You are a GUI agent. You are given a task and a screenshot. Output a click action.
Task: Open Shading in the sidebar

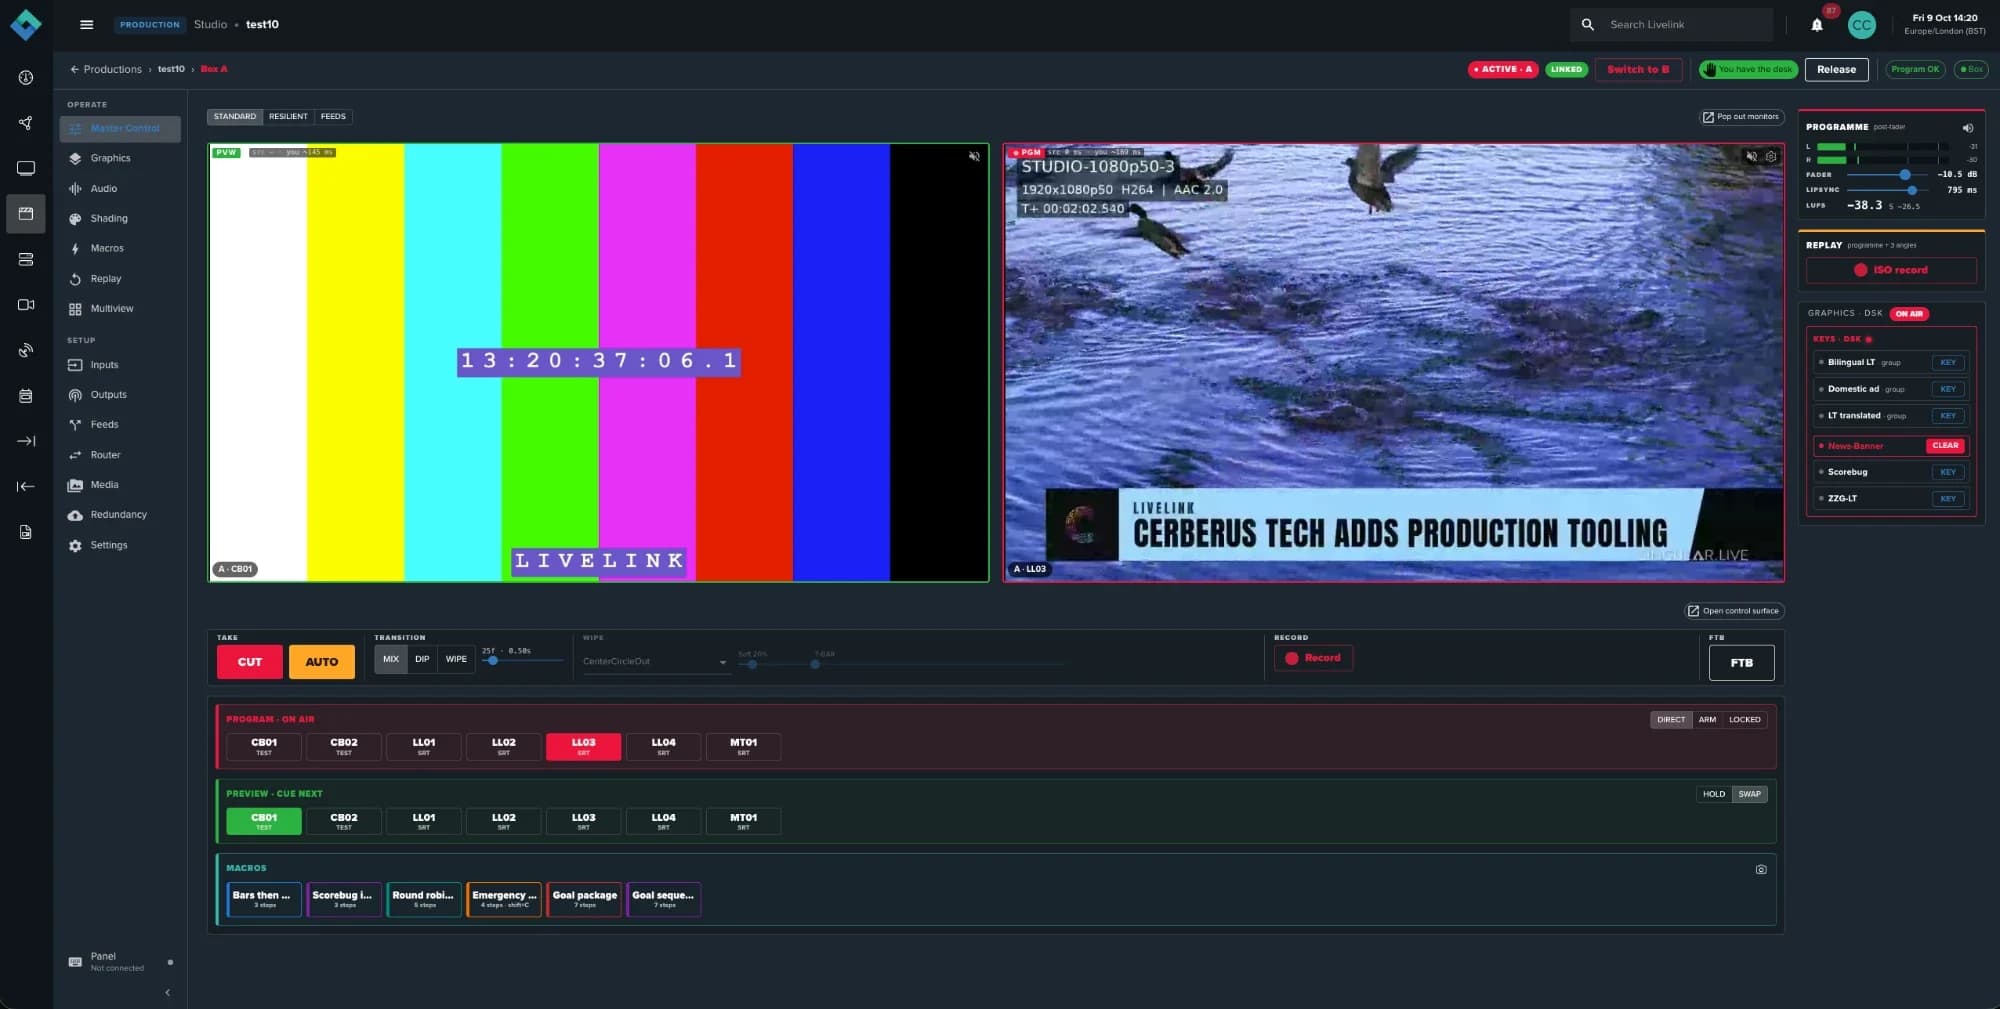click(x=120, y=218)
